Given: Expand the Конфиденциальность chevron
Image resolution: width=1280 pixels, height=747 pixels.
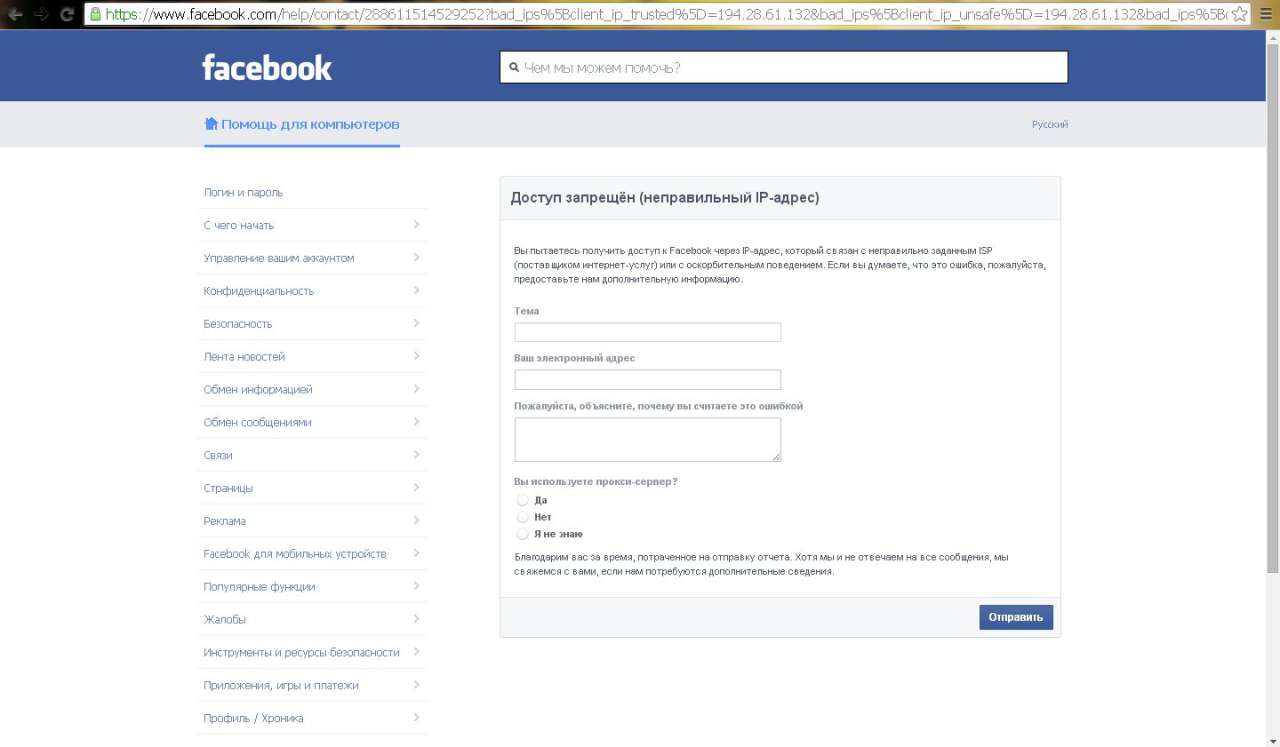Looking at the screenshot, I should [x=415, y=291].
